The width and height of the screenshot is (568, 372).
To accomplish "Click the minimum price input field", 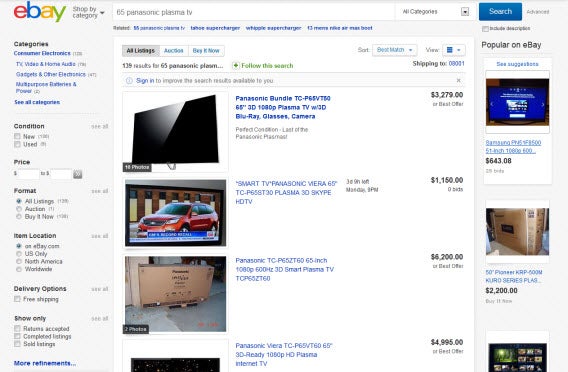I will [28, 174].
